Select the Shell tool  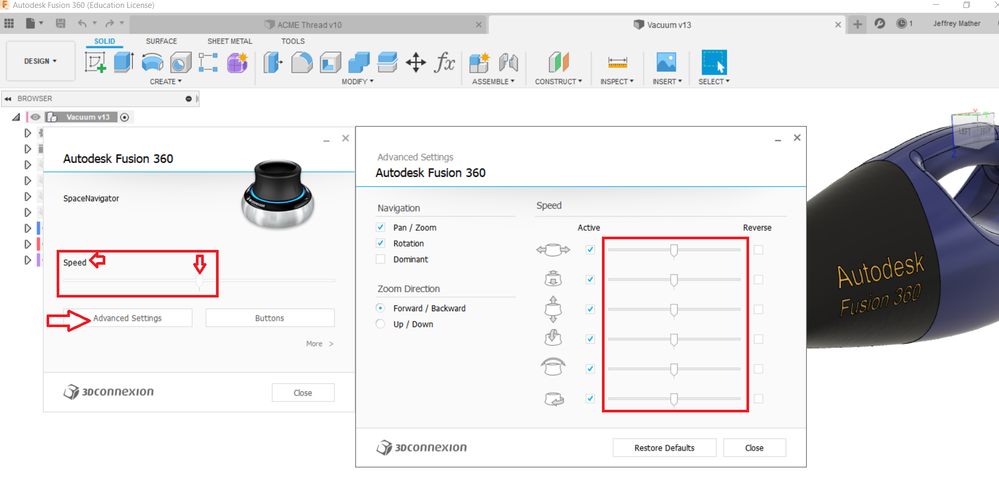click(330, 62)
